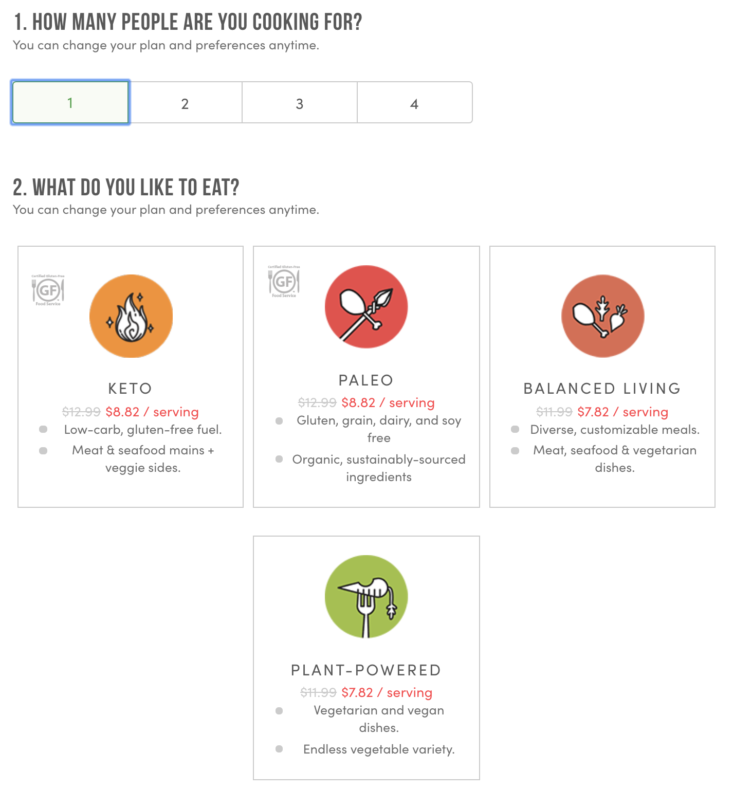Select cooking for 2 people

185,103
